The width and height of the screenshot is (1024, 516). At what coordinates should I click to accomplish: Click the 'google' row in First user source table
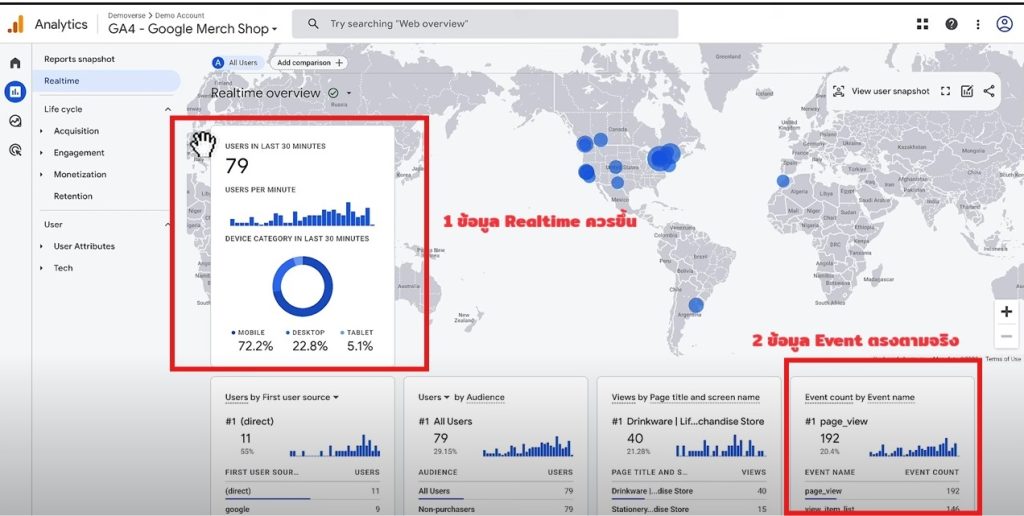(x=302, y=509)
